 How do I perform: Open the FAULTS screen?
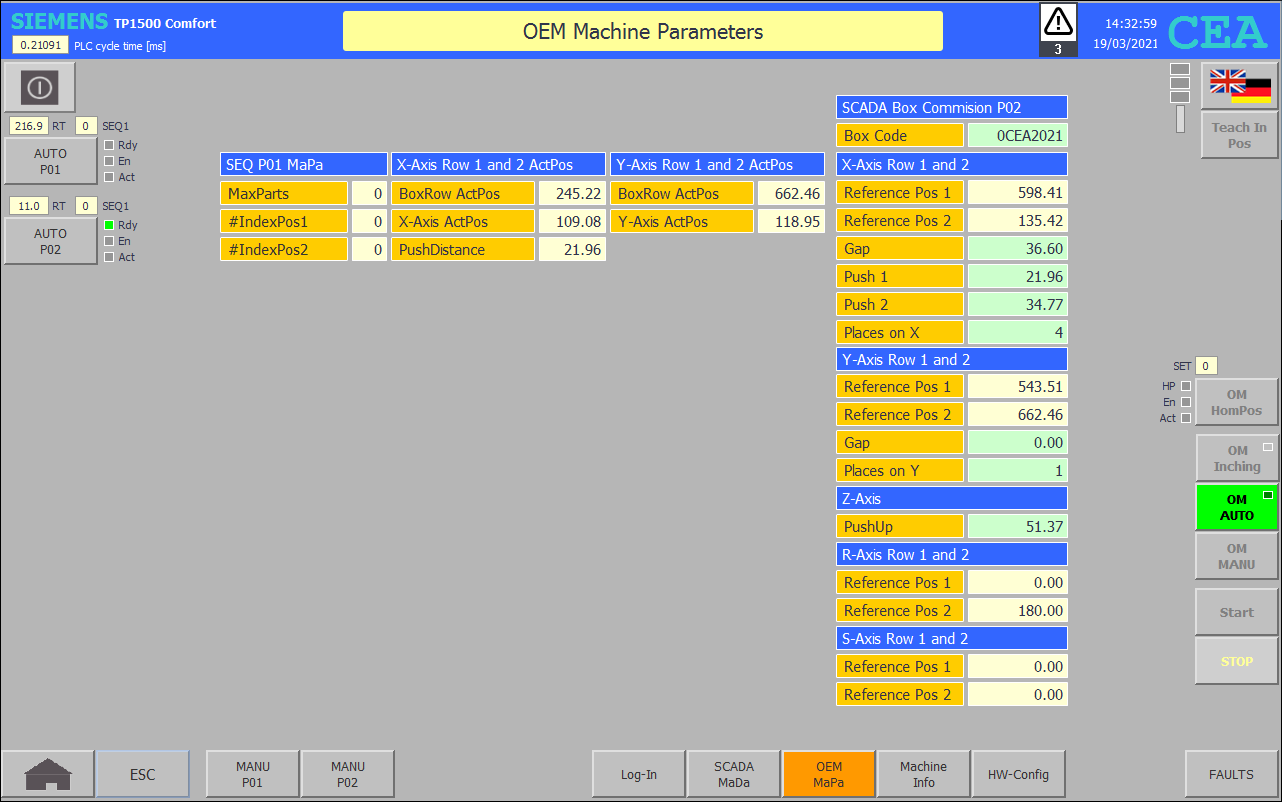(x=1231, y=774)
